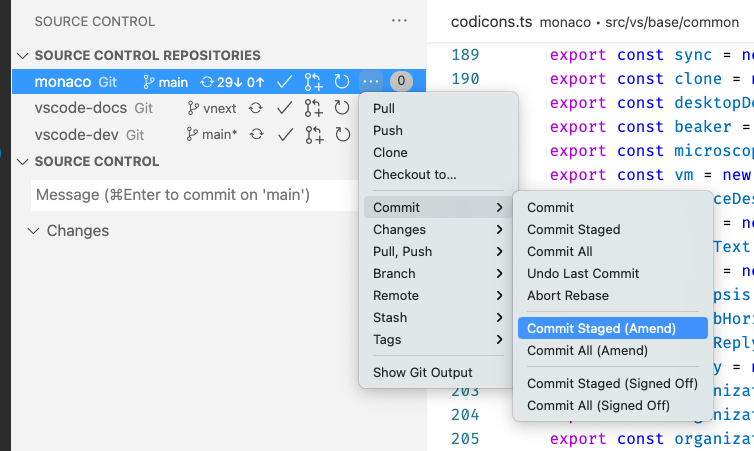Synchronize changes 29 down 0 up for monaco
Image resolution: width=754 pixels, height=451 pixels.
coord(232,82)
